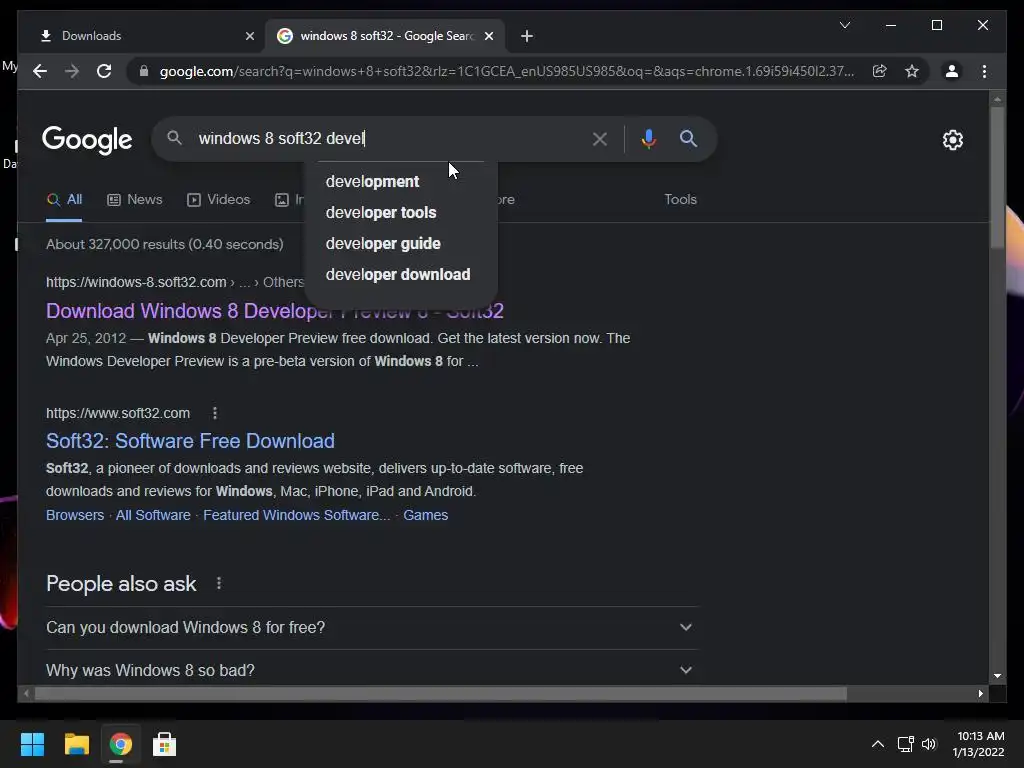Open Featured Windows Software sitelink

pyautogui.click(x=296, y=515)
